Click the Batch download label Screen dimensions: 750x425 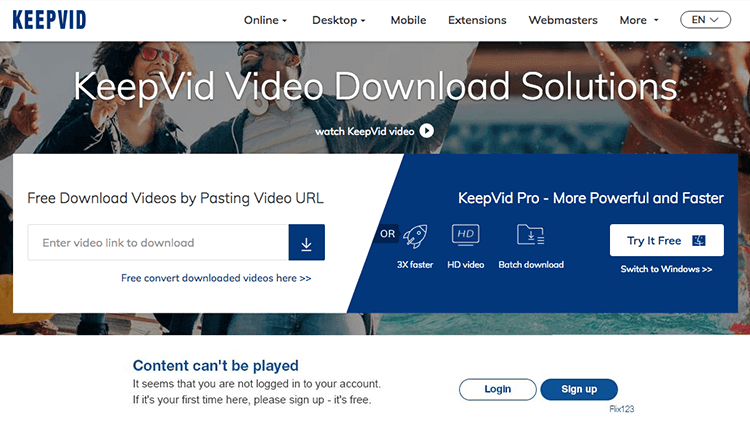[531, 264]
